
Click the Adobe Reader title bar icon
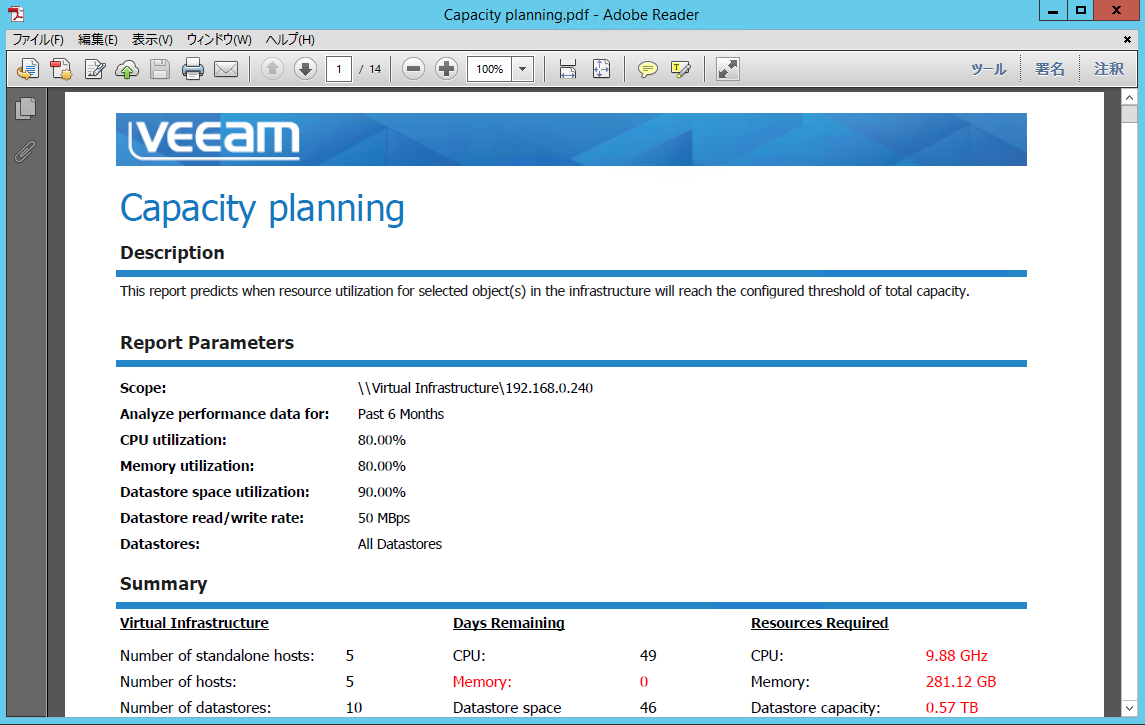16,14
